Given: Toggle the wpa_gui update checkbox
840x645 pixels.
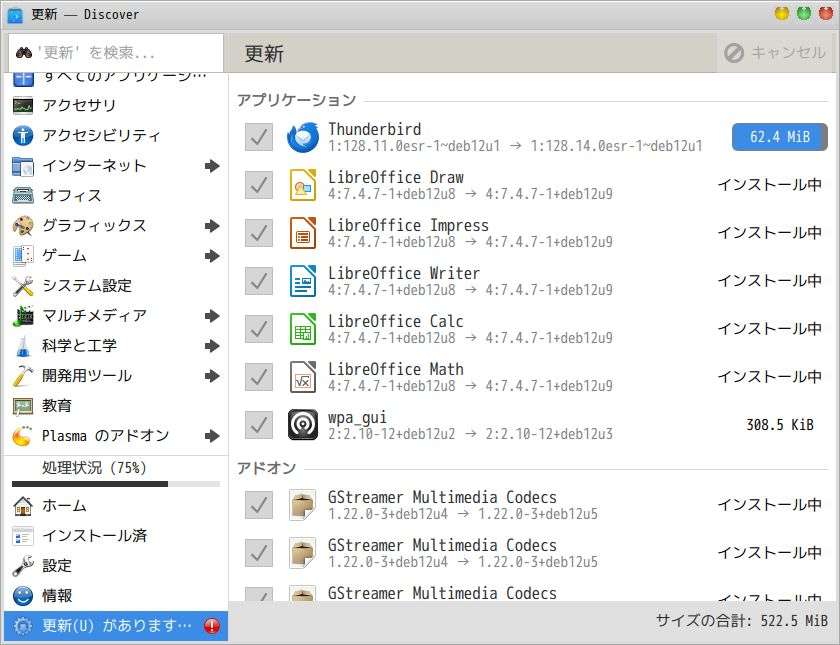Looking at the screenshot, I should (259, 425).
